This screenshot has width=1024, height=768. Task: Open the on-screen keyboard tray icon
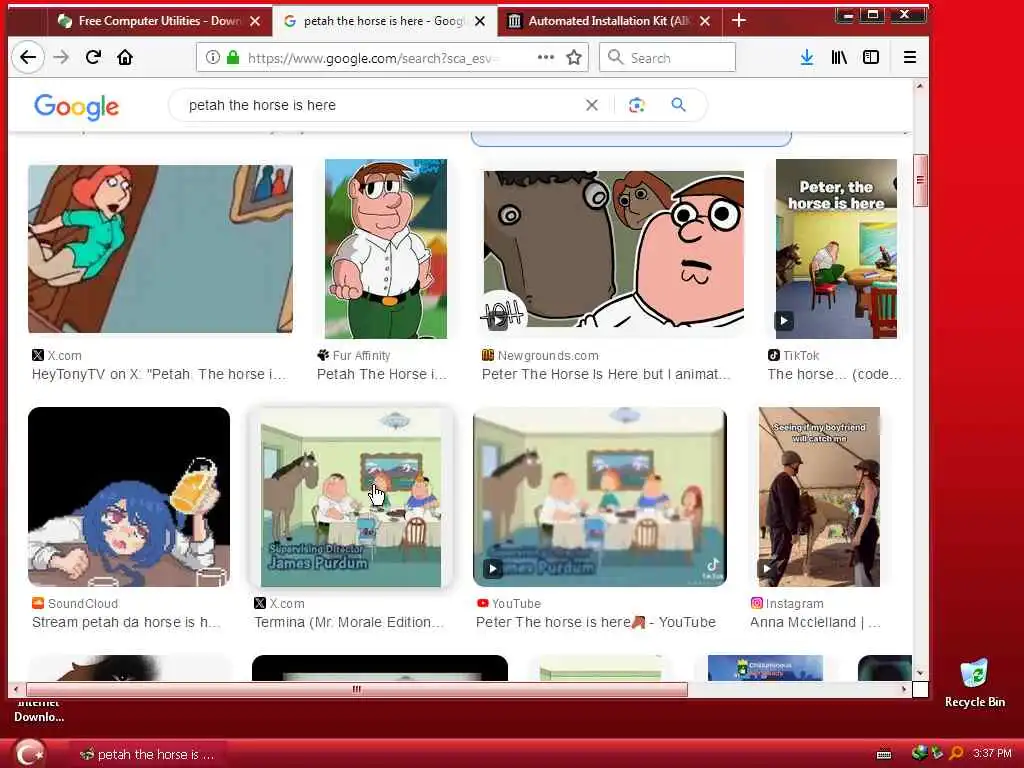tap(884, 754)
